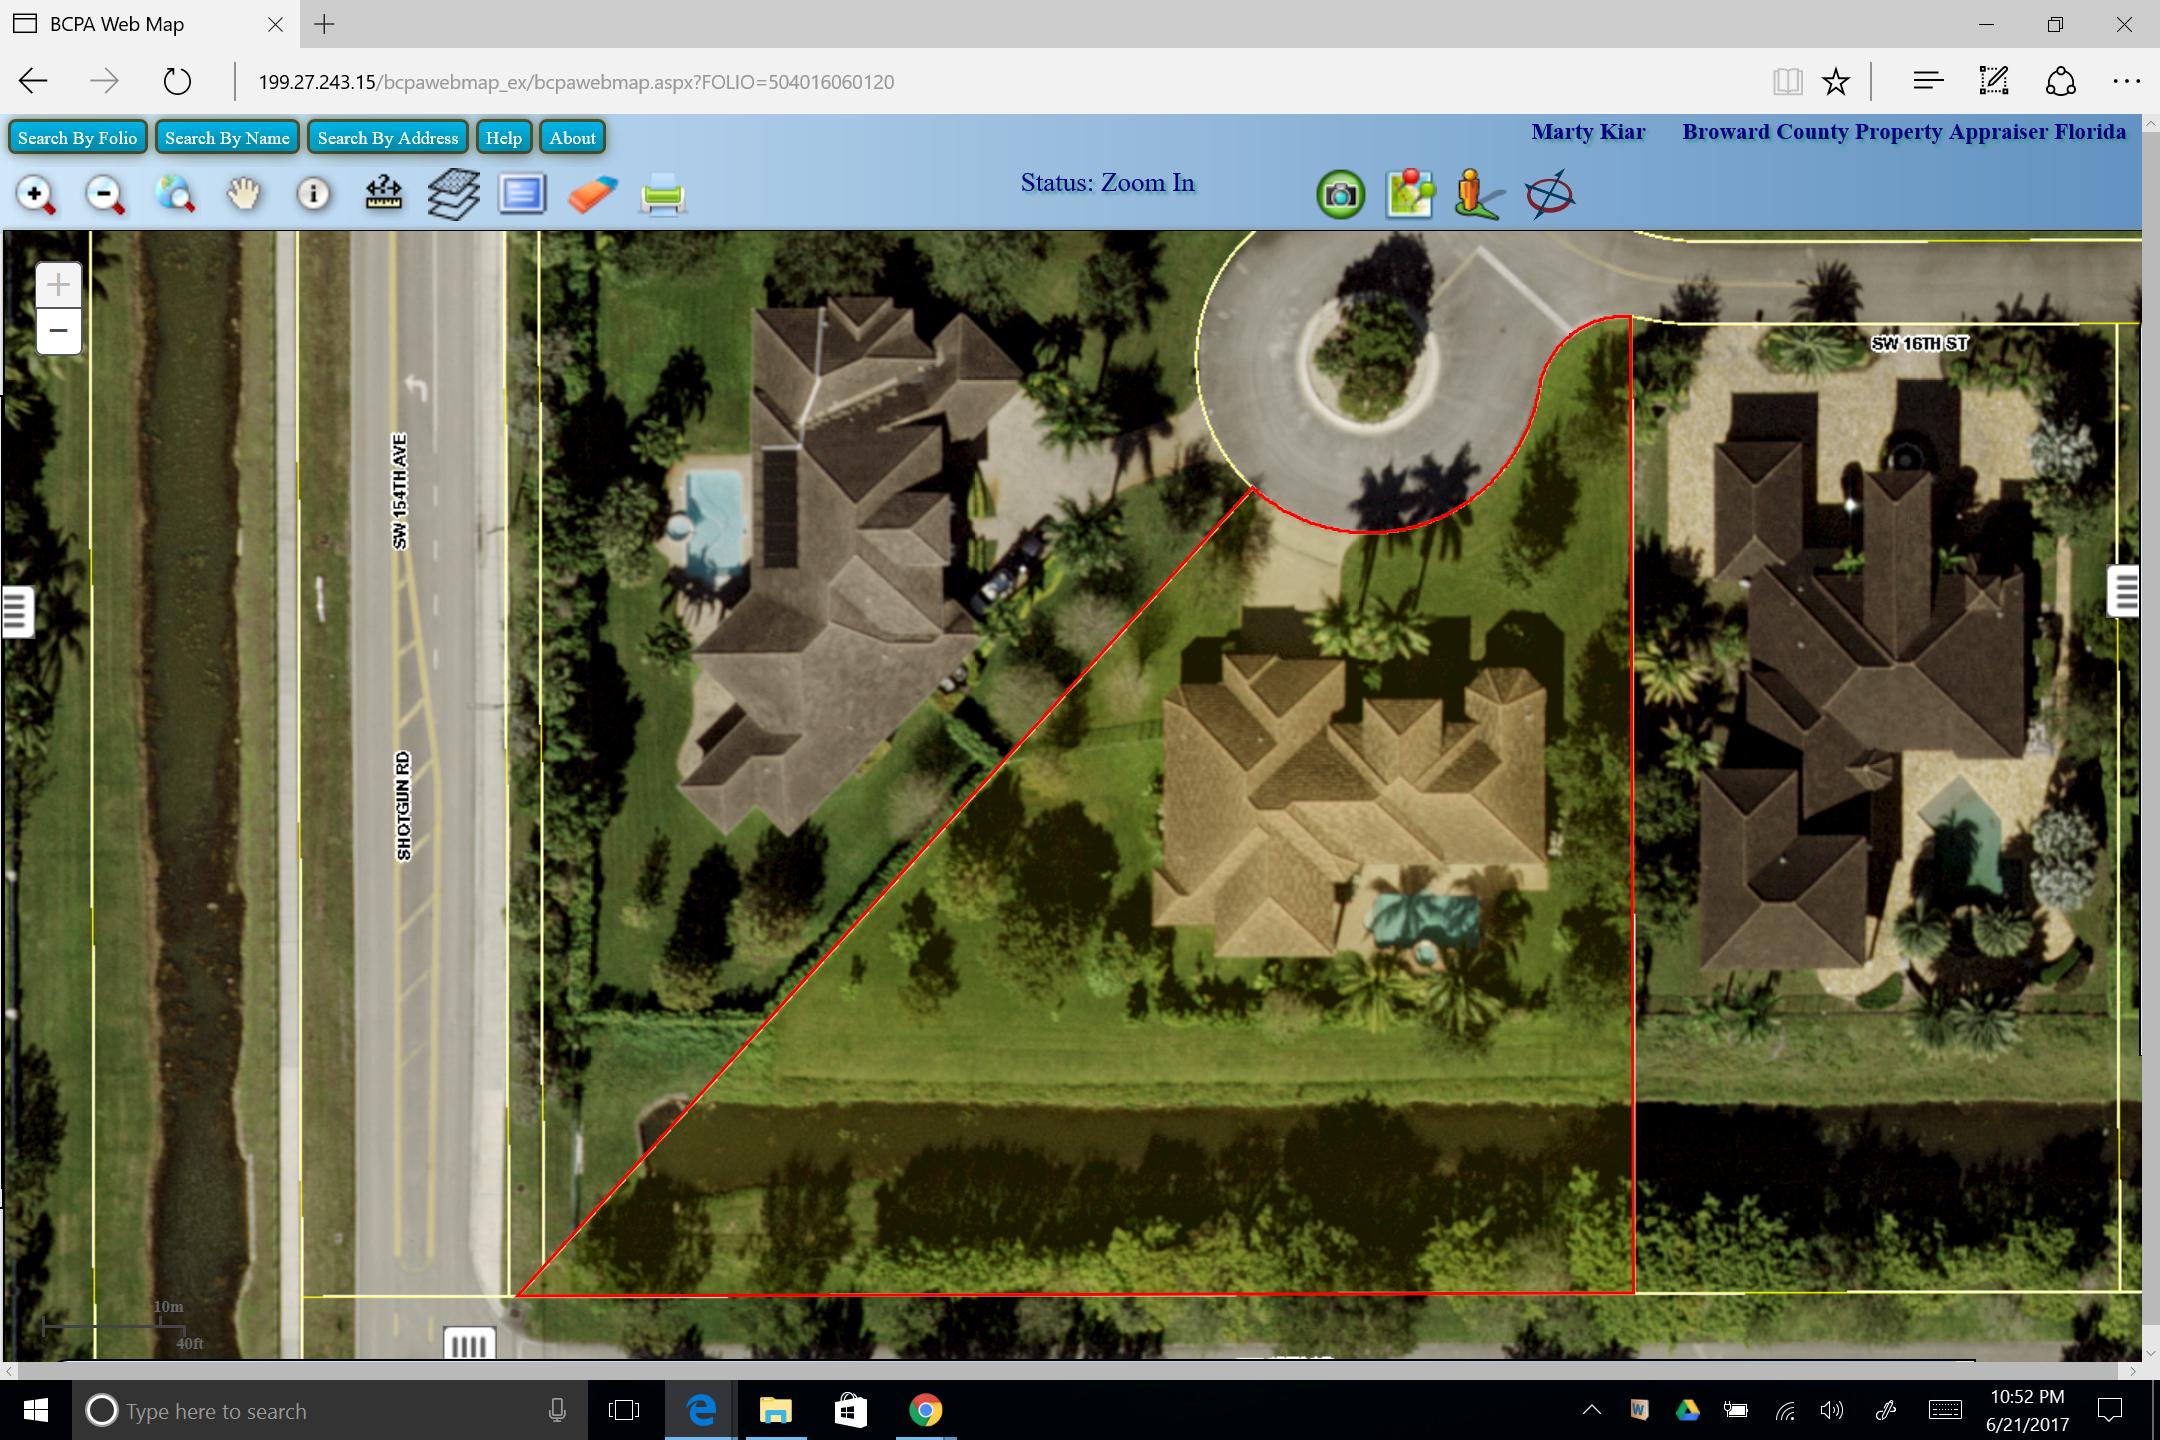Select the Zoom In magnifier tool

tap(36, 194)
